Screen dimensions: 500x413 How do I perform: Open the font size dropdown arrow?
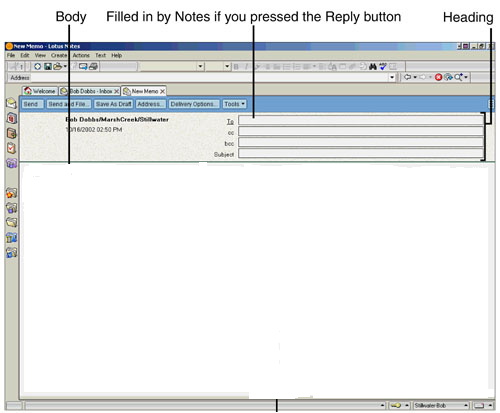click(227, 66)
